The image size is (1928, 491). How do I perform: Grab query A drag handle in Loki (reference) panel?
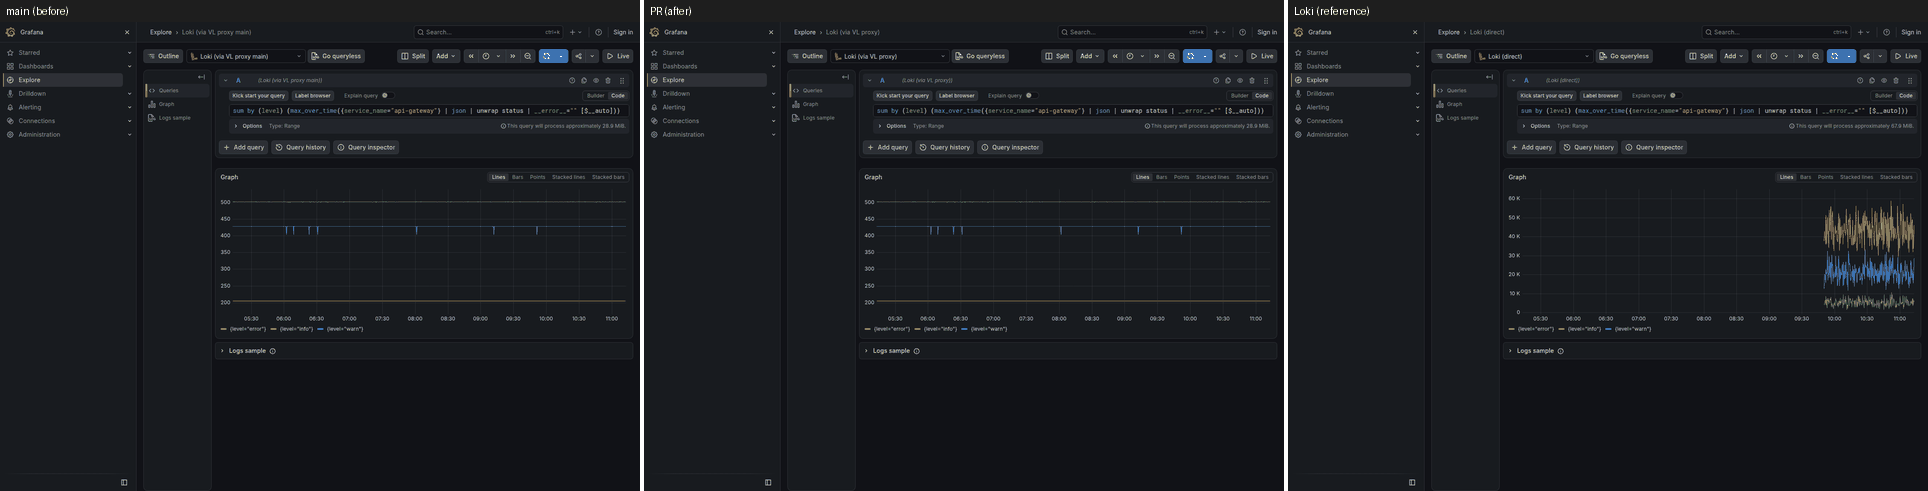1910,80
